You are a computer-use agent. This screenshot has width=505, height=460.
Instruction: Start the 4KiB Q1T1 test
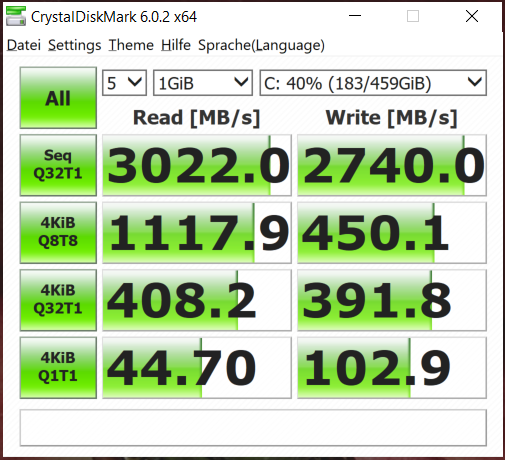point(58,367)
